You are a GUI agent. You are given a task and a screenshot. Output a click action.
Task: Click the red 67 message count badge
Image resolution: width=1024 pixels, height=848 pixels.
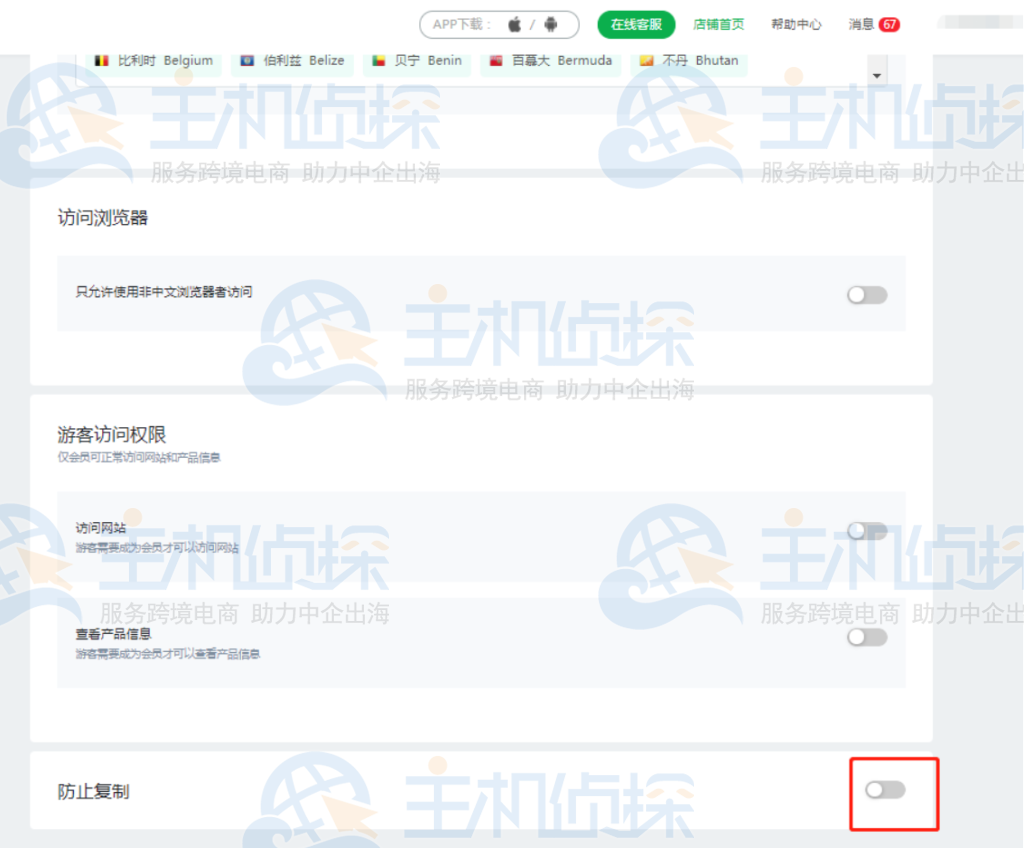890,24
